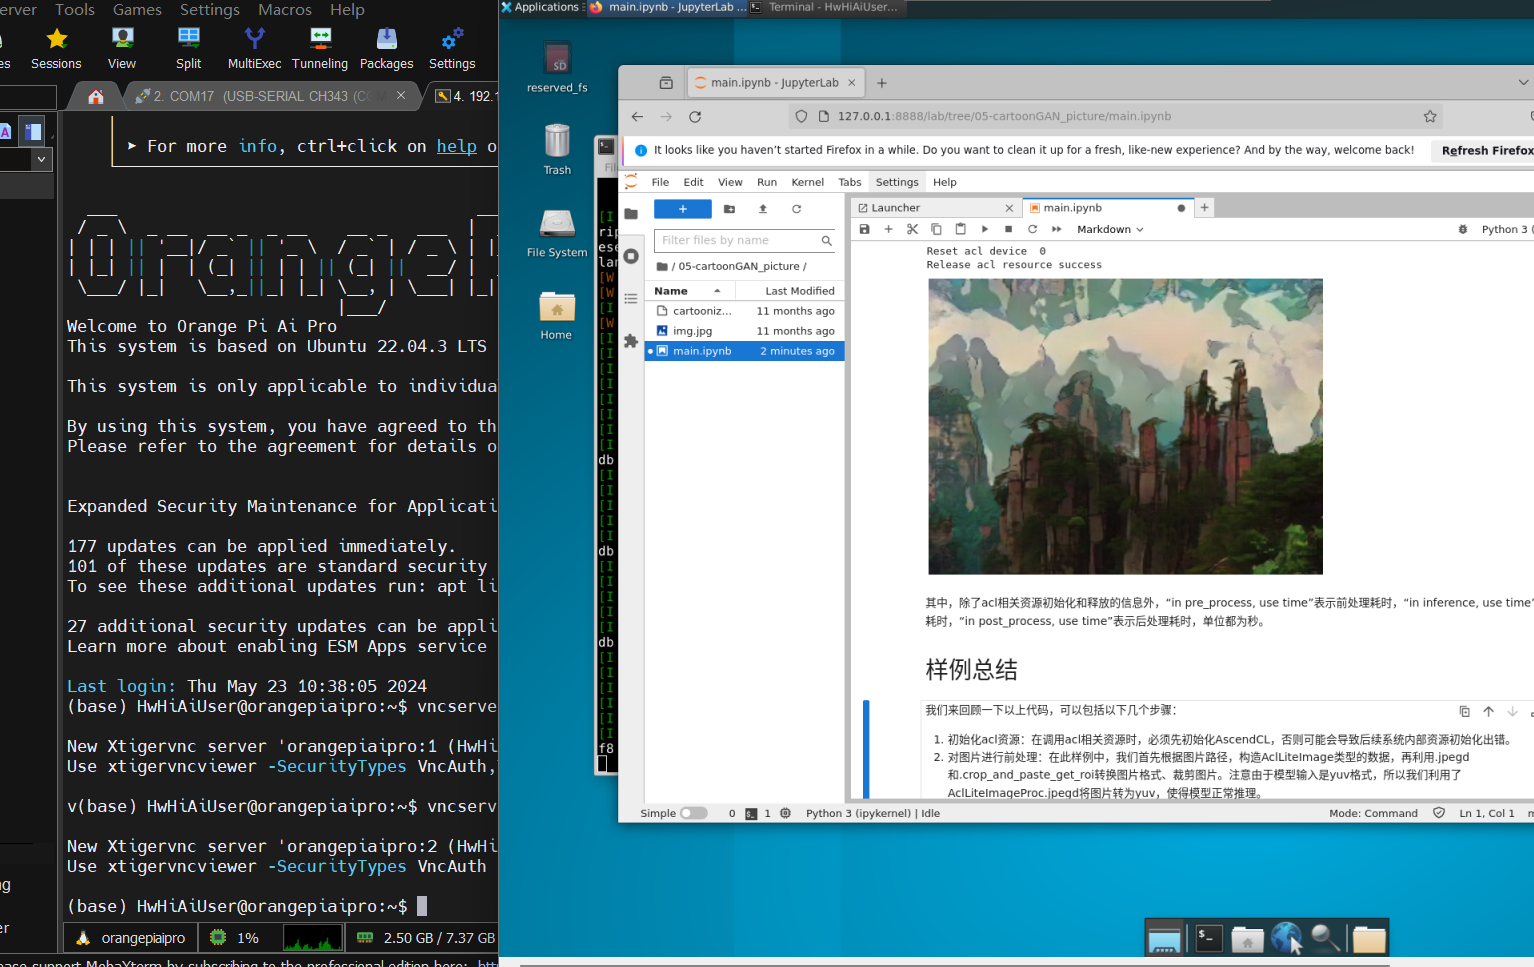Restart the kernel from notebook toolbar

pos(1032,229)
